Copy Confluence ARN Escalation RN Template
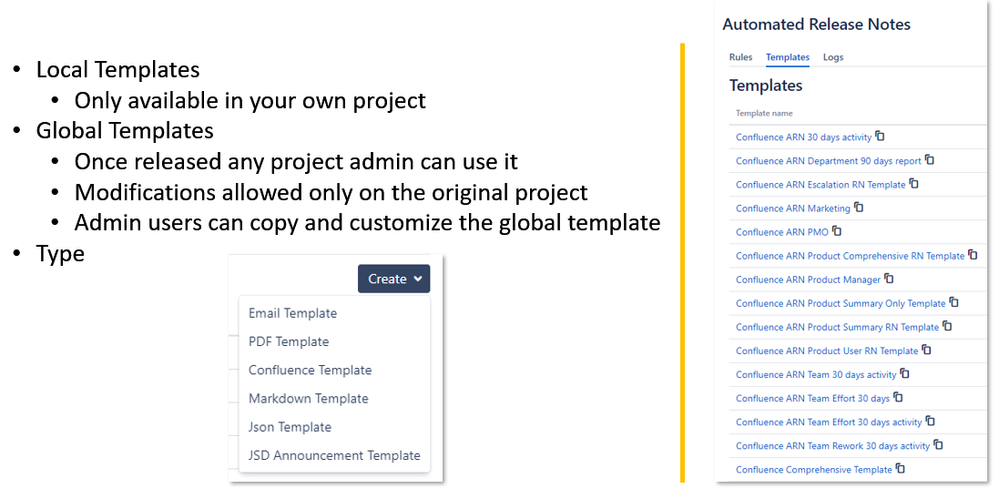Image resolution: width=999 pixels, height=488 pixels. pyautogui.click(x=914, y=183)
